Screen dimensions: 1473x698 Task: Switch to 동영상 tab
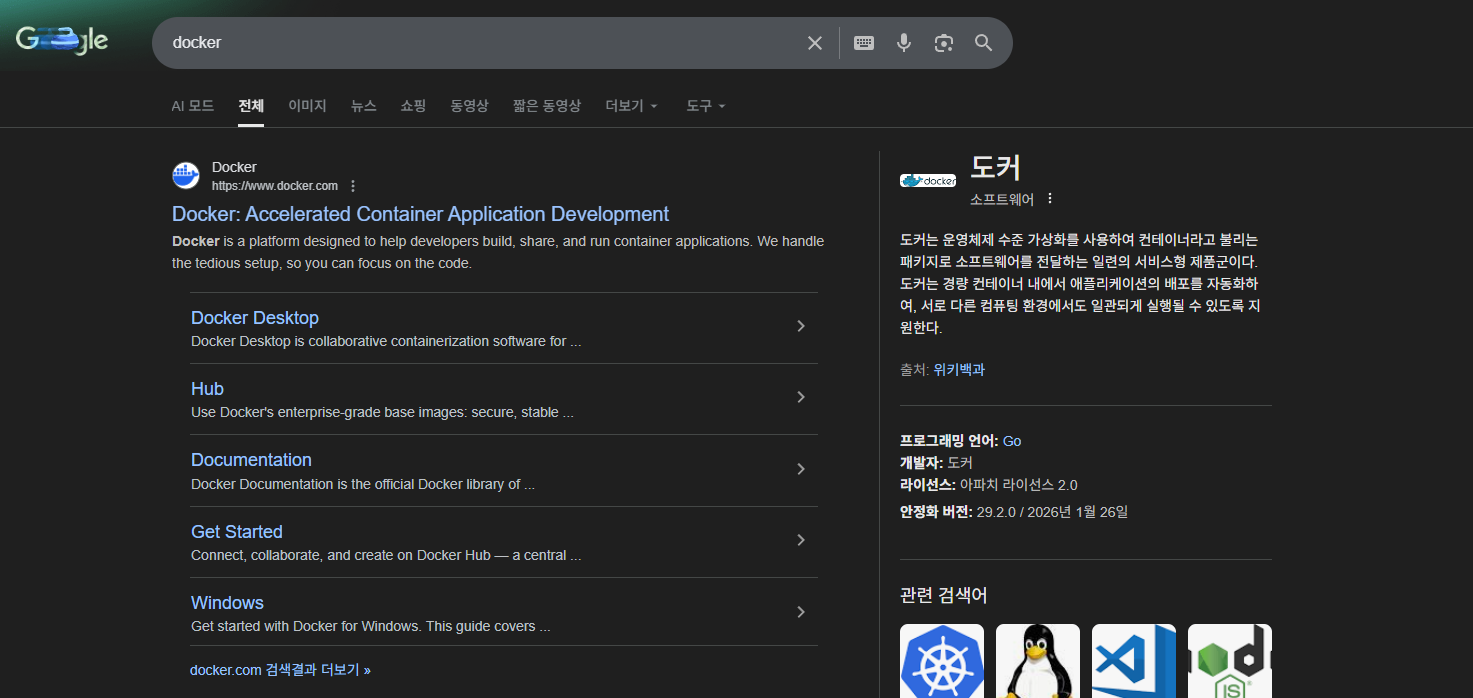(469, 105)
